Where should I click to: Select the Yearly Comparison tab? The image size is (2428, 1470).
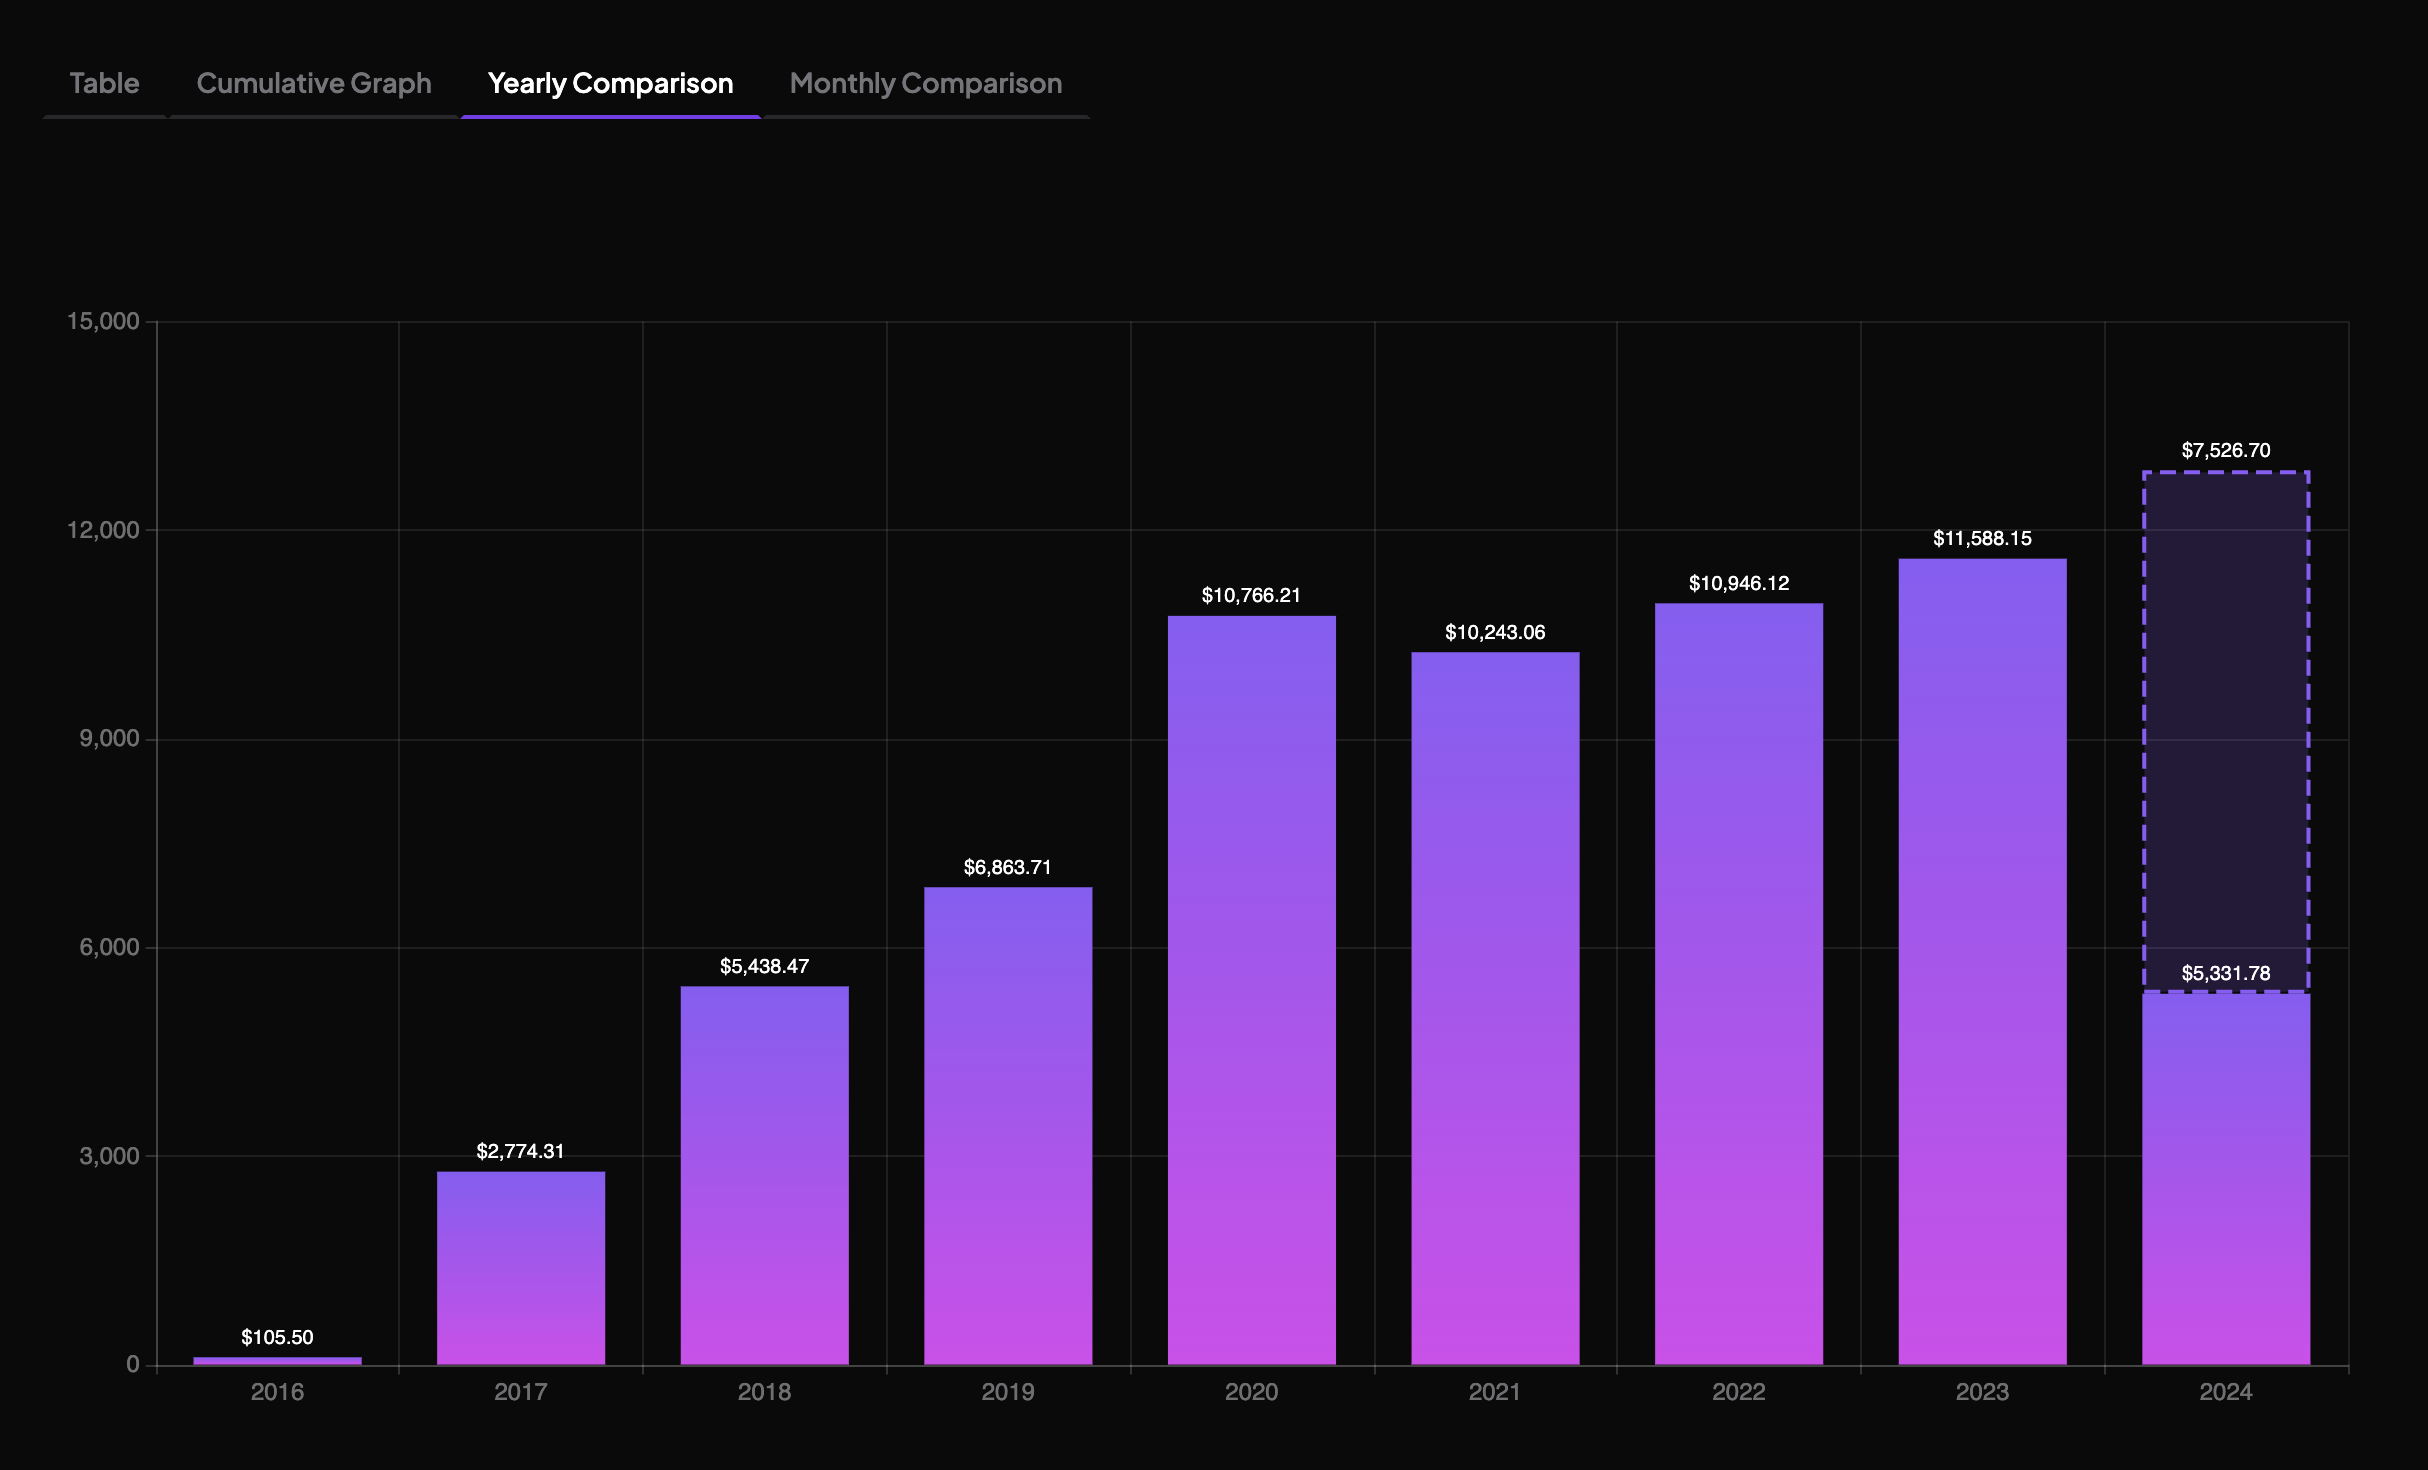(610, 83)
